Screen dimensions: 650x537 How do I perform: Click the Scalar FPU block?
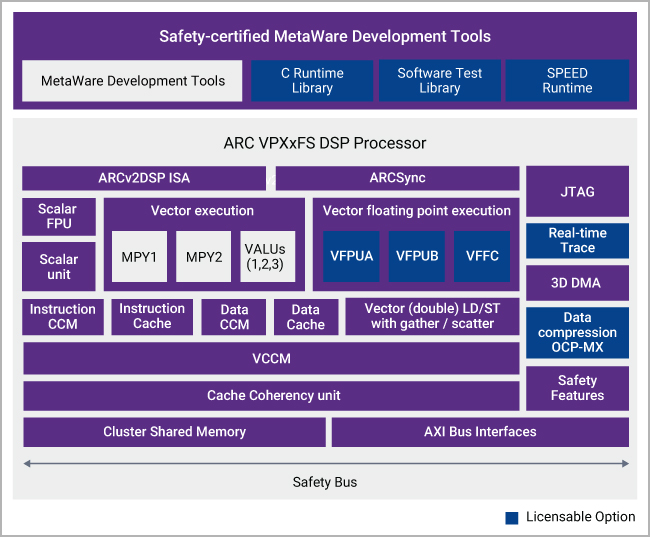tap(59, 216)
